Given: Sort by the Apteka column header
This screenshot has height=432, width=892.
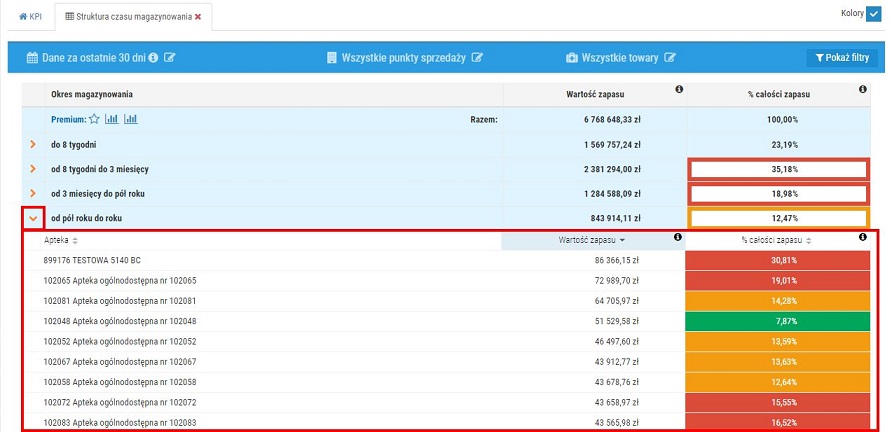Looking at the screenshot, I should coord(61,241).
